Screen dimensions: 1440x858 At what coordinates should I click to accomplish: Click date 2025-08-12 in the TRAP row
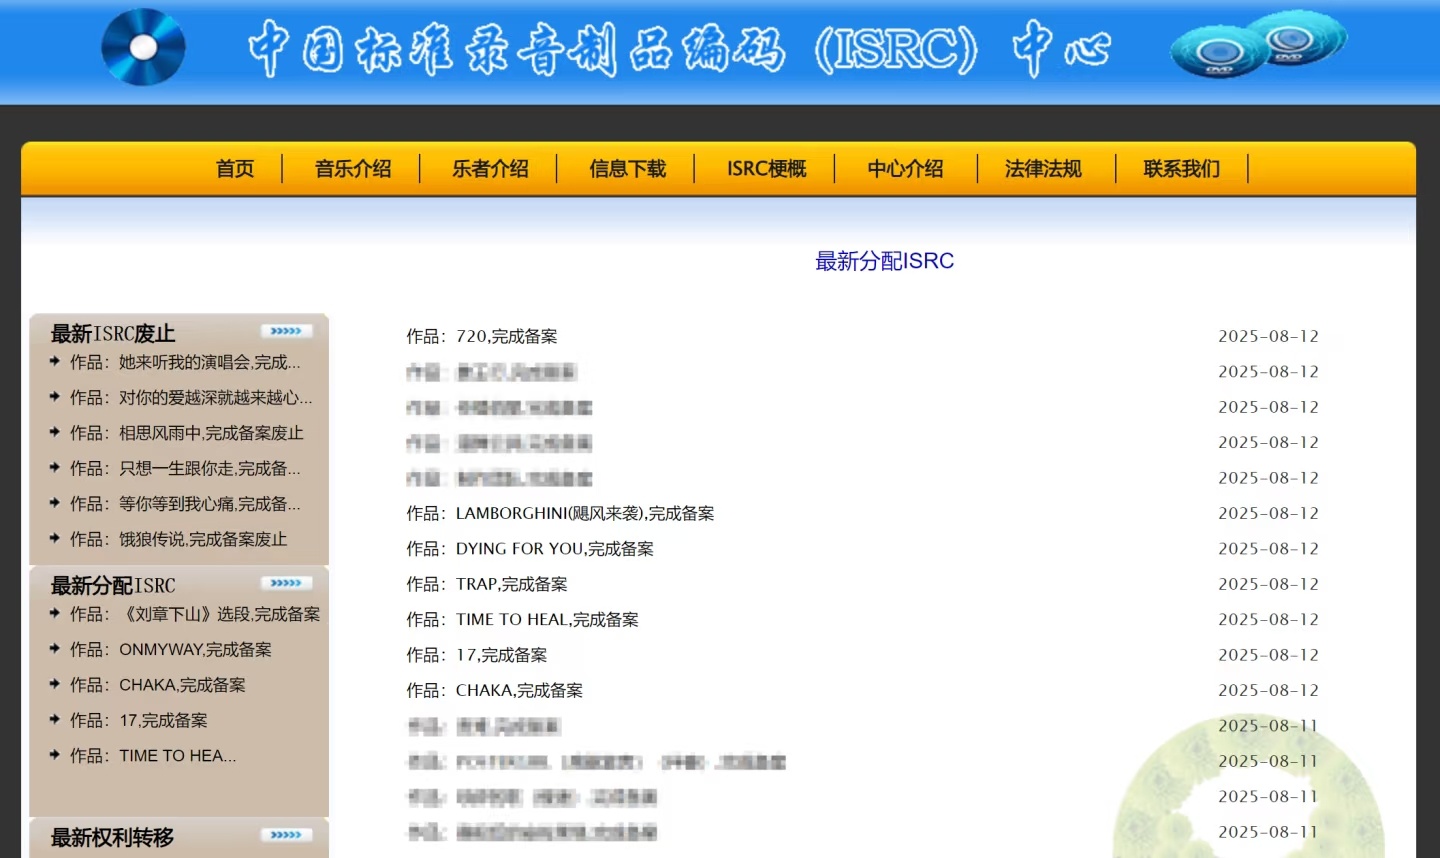[1268, 584]
